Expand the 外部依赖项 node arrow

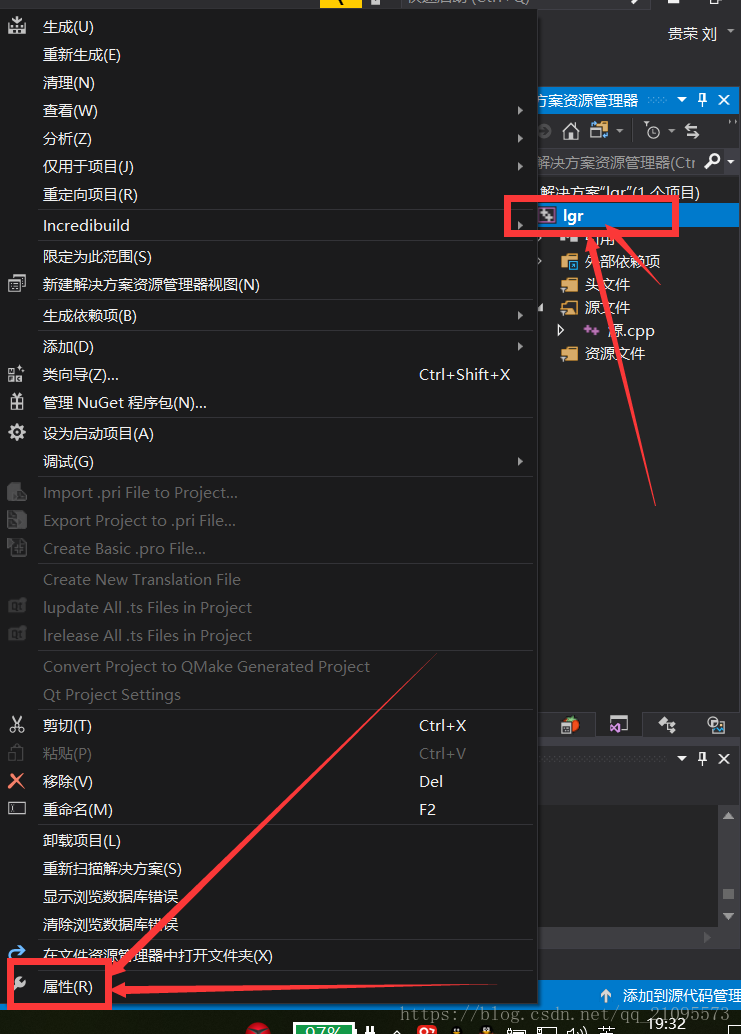[541, 261]
